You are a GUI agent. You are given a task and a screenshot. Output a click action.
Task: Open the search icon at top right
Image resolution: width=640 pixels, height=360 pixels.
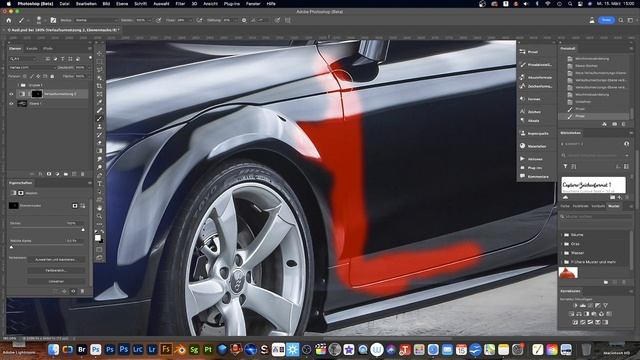621,20
